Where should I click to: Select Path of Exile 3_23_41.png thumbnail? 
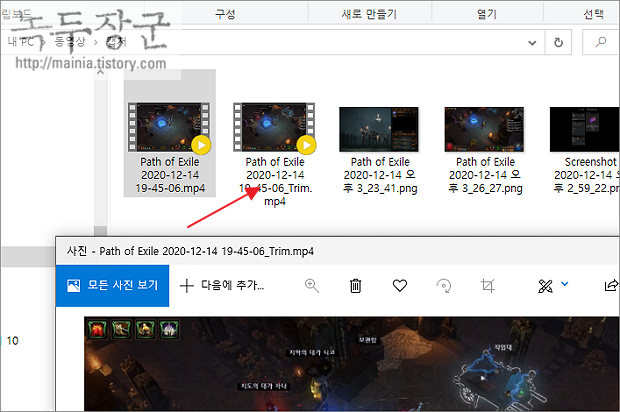coord(379,129)
